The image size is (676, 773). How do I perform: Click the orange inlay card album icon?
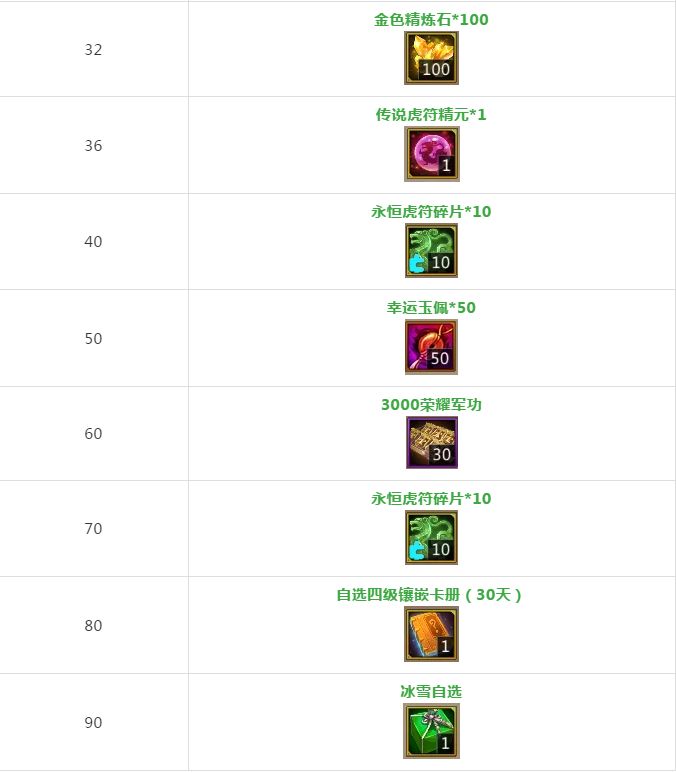(x=431, y=634)
